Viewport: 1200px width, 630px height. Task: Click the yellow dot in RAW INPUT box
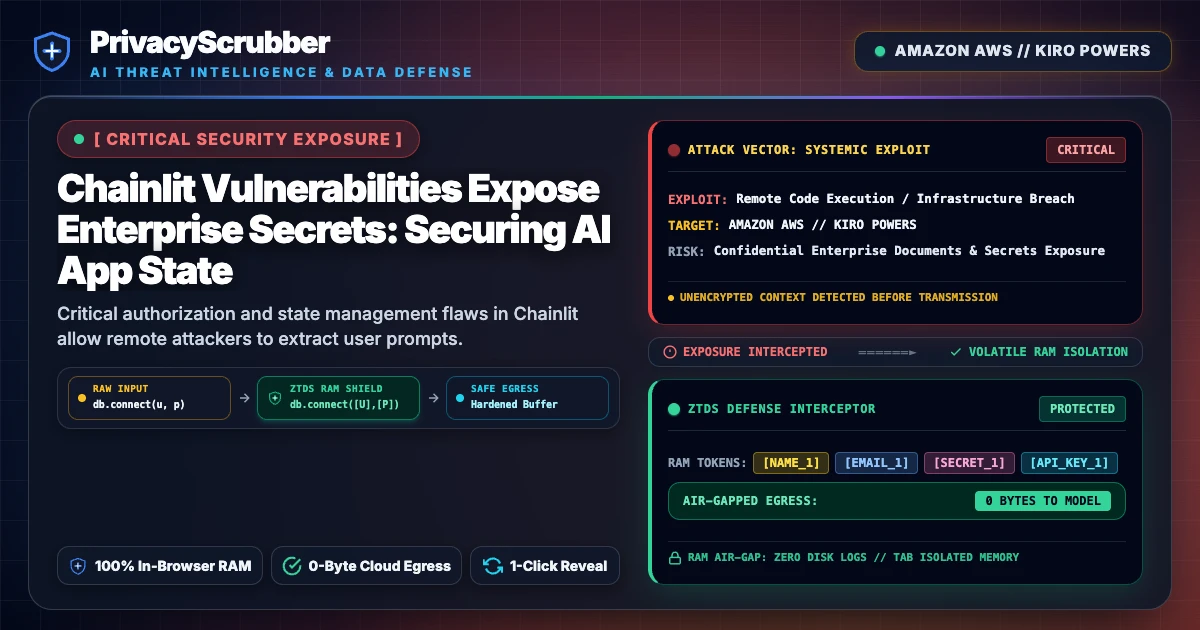(x=82, y=397)
